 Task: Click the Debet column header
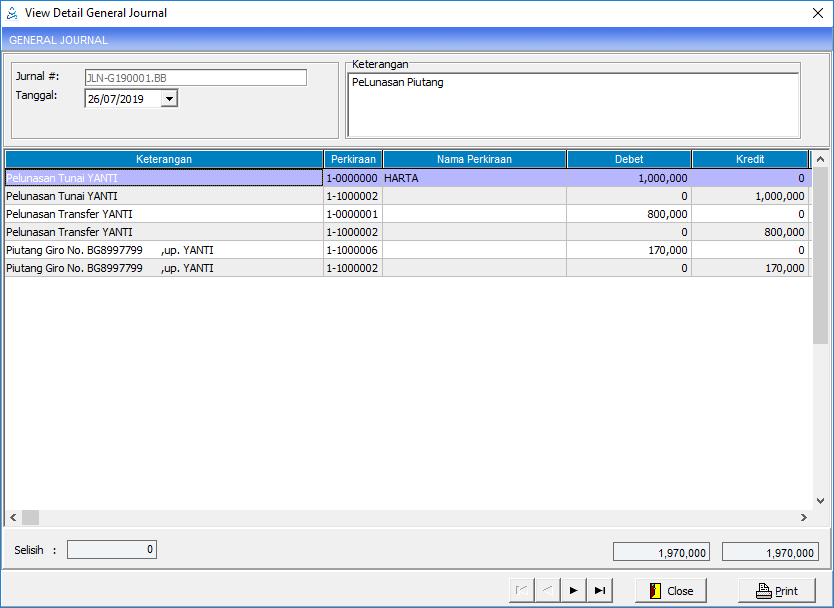tap(628, 159)
